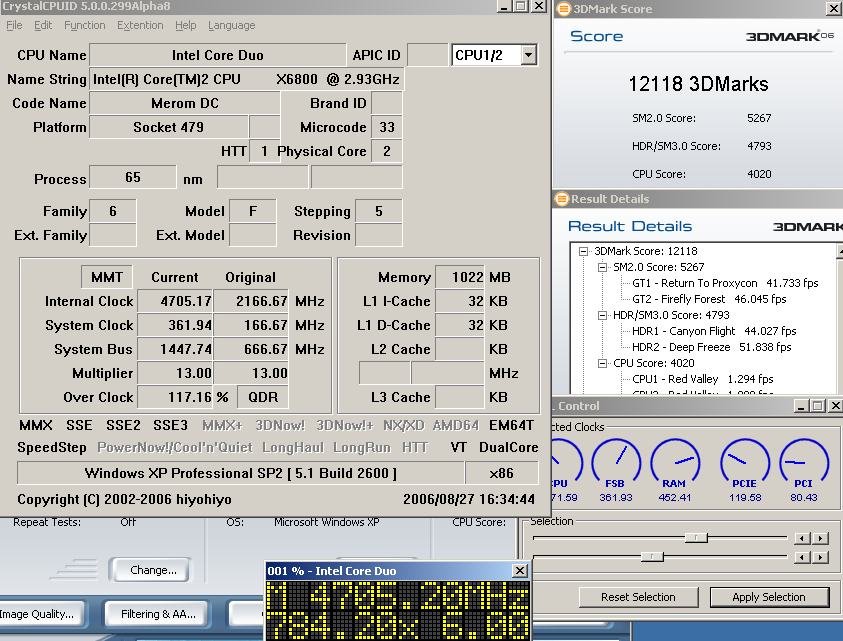Click the Platform field Socket 479
This screenshot has height=641, width=843.
click(168, 127)
